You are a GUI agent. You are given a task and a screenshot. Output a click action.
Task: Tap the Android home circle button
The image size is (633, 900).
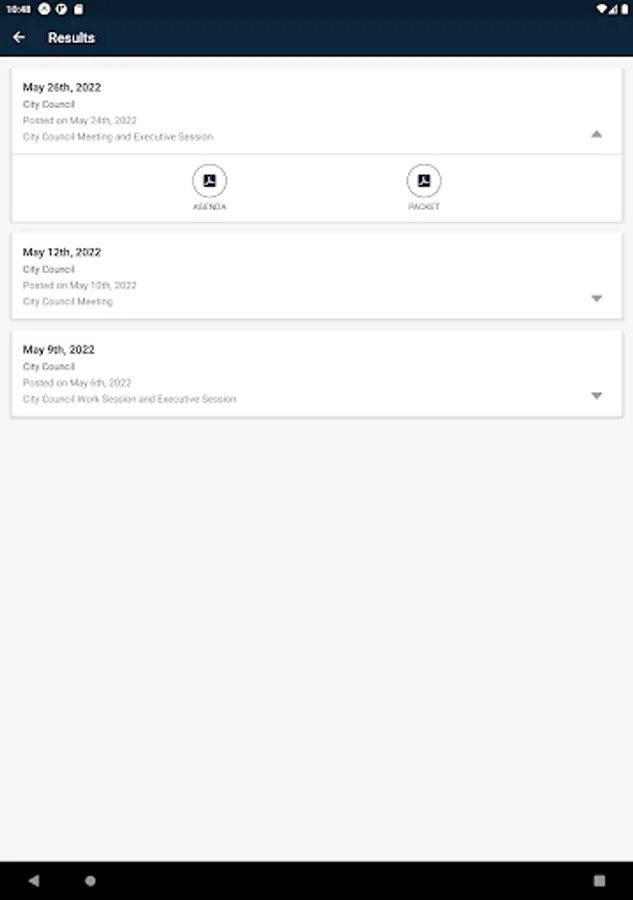click(91, 881)
